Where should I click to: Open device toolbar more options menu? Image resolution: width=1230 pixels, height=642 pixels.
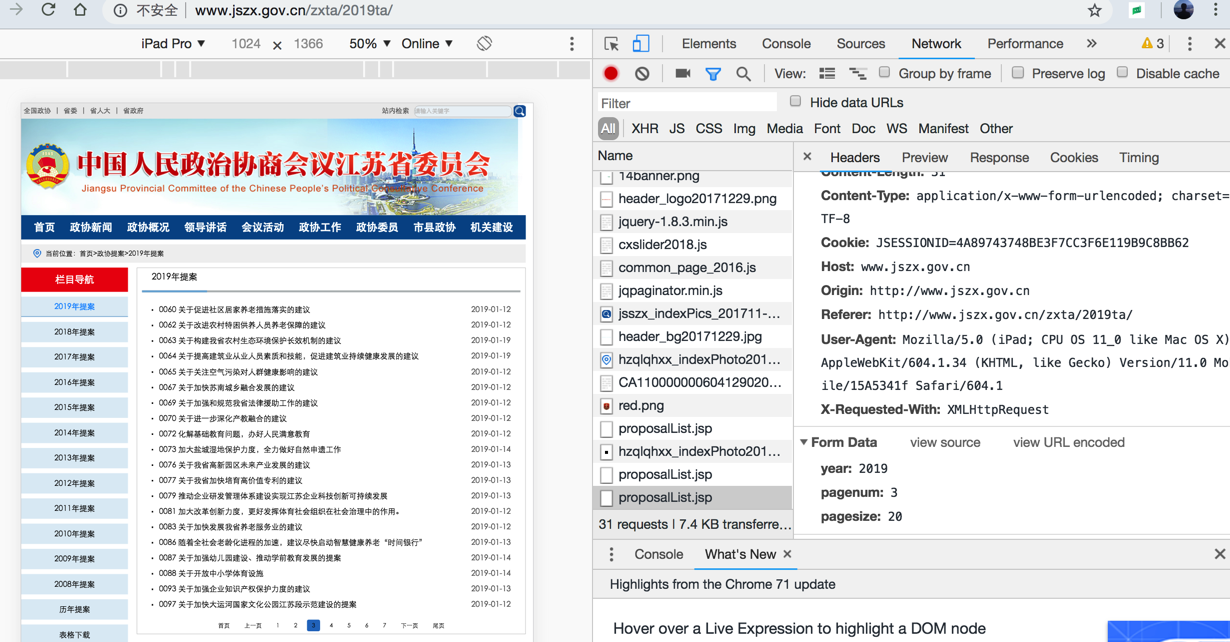point(572,44)
